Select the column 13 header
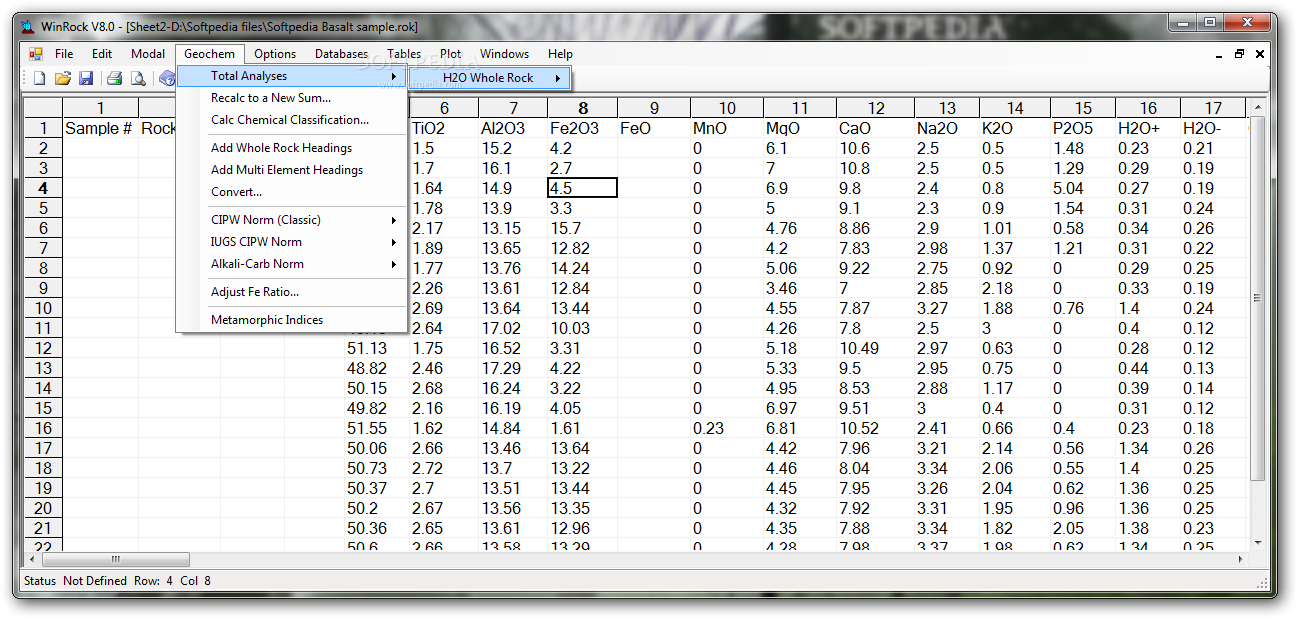The width and height of the screenshot is (1298, 619). pyautogui.click(x=947, y=108)
